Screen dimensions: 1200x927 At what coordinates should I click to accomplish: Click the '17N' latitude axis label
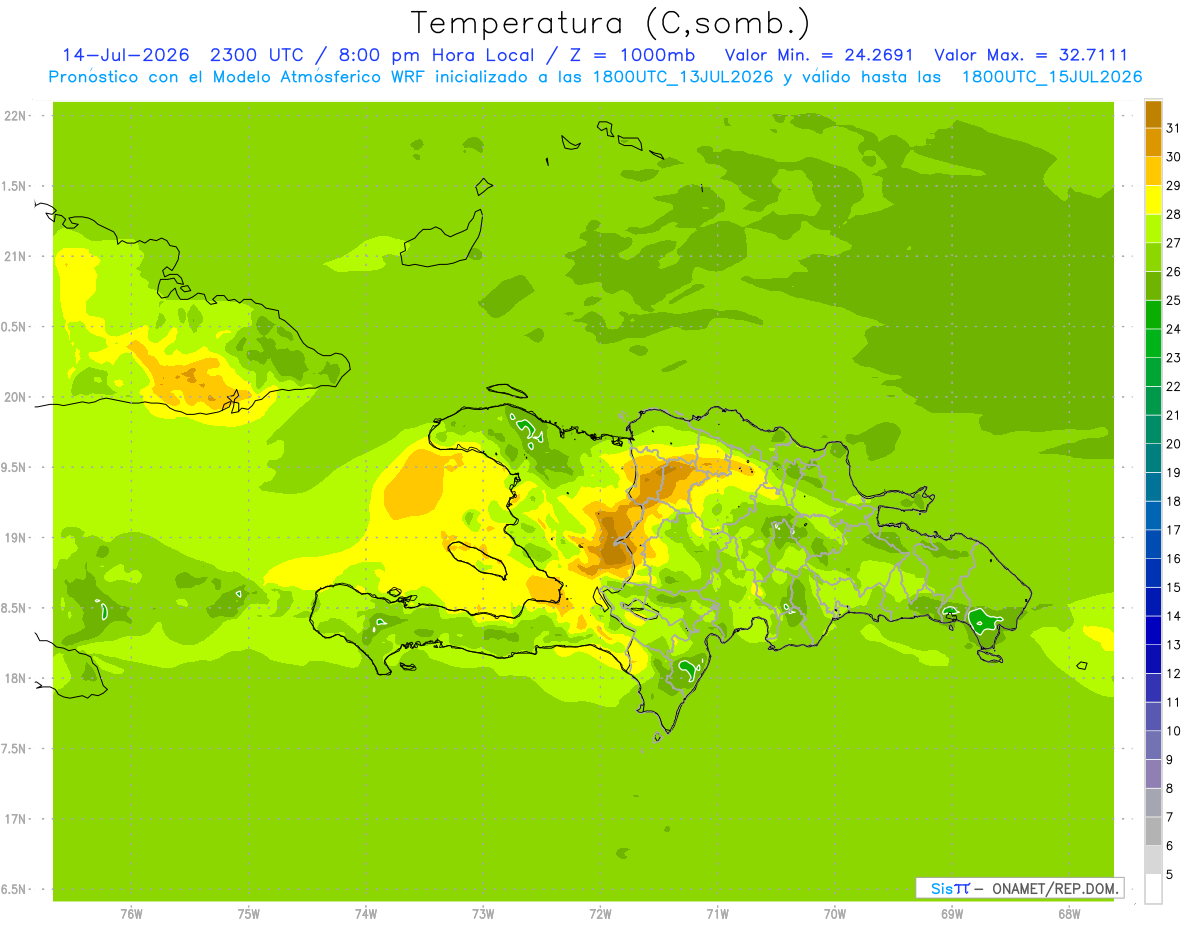16,819
